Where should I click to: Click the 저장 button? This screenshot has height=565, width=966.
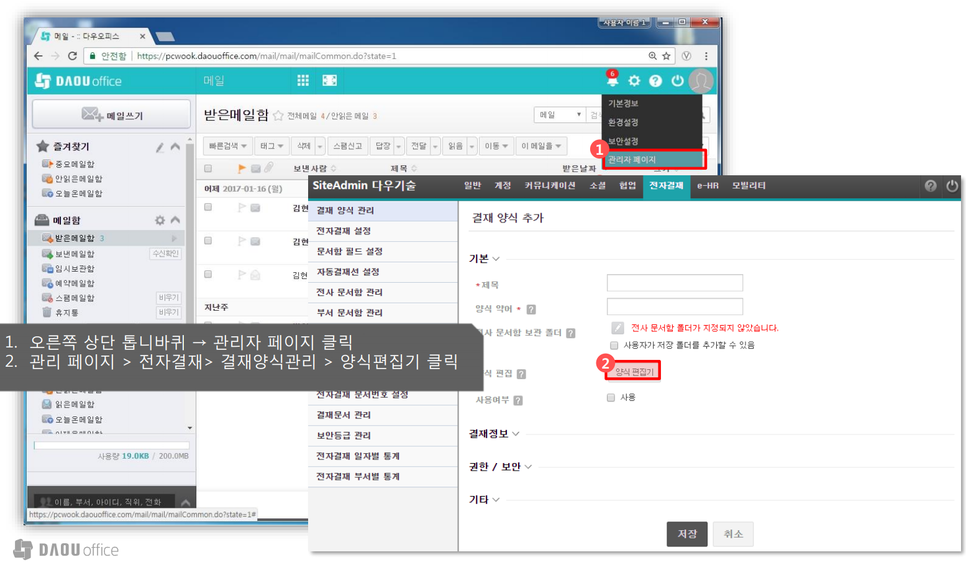point(687,534)
